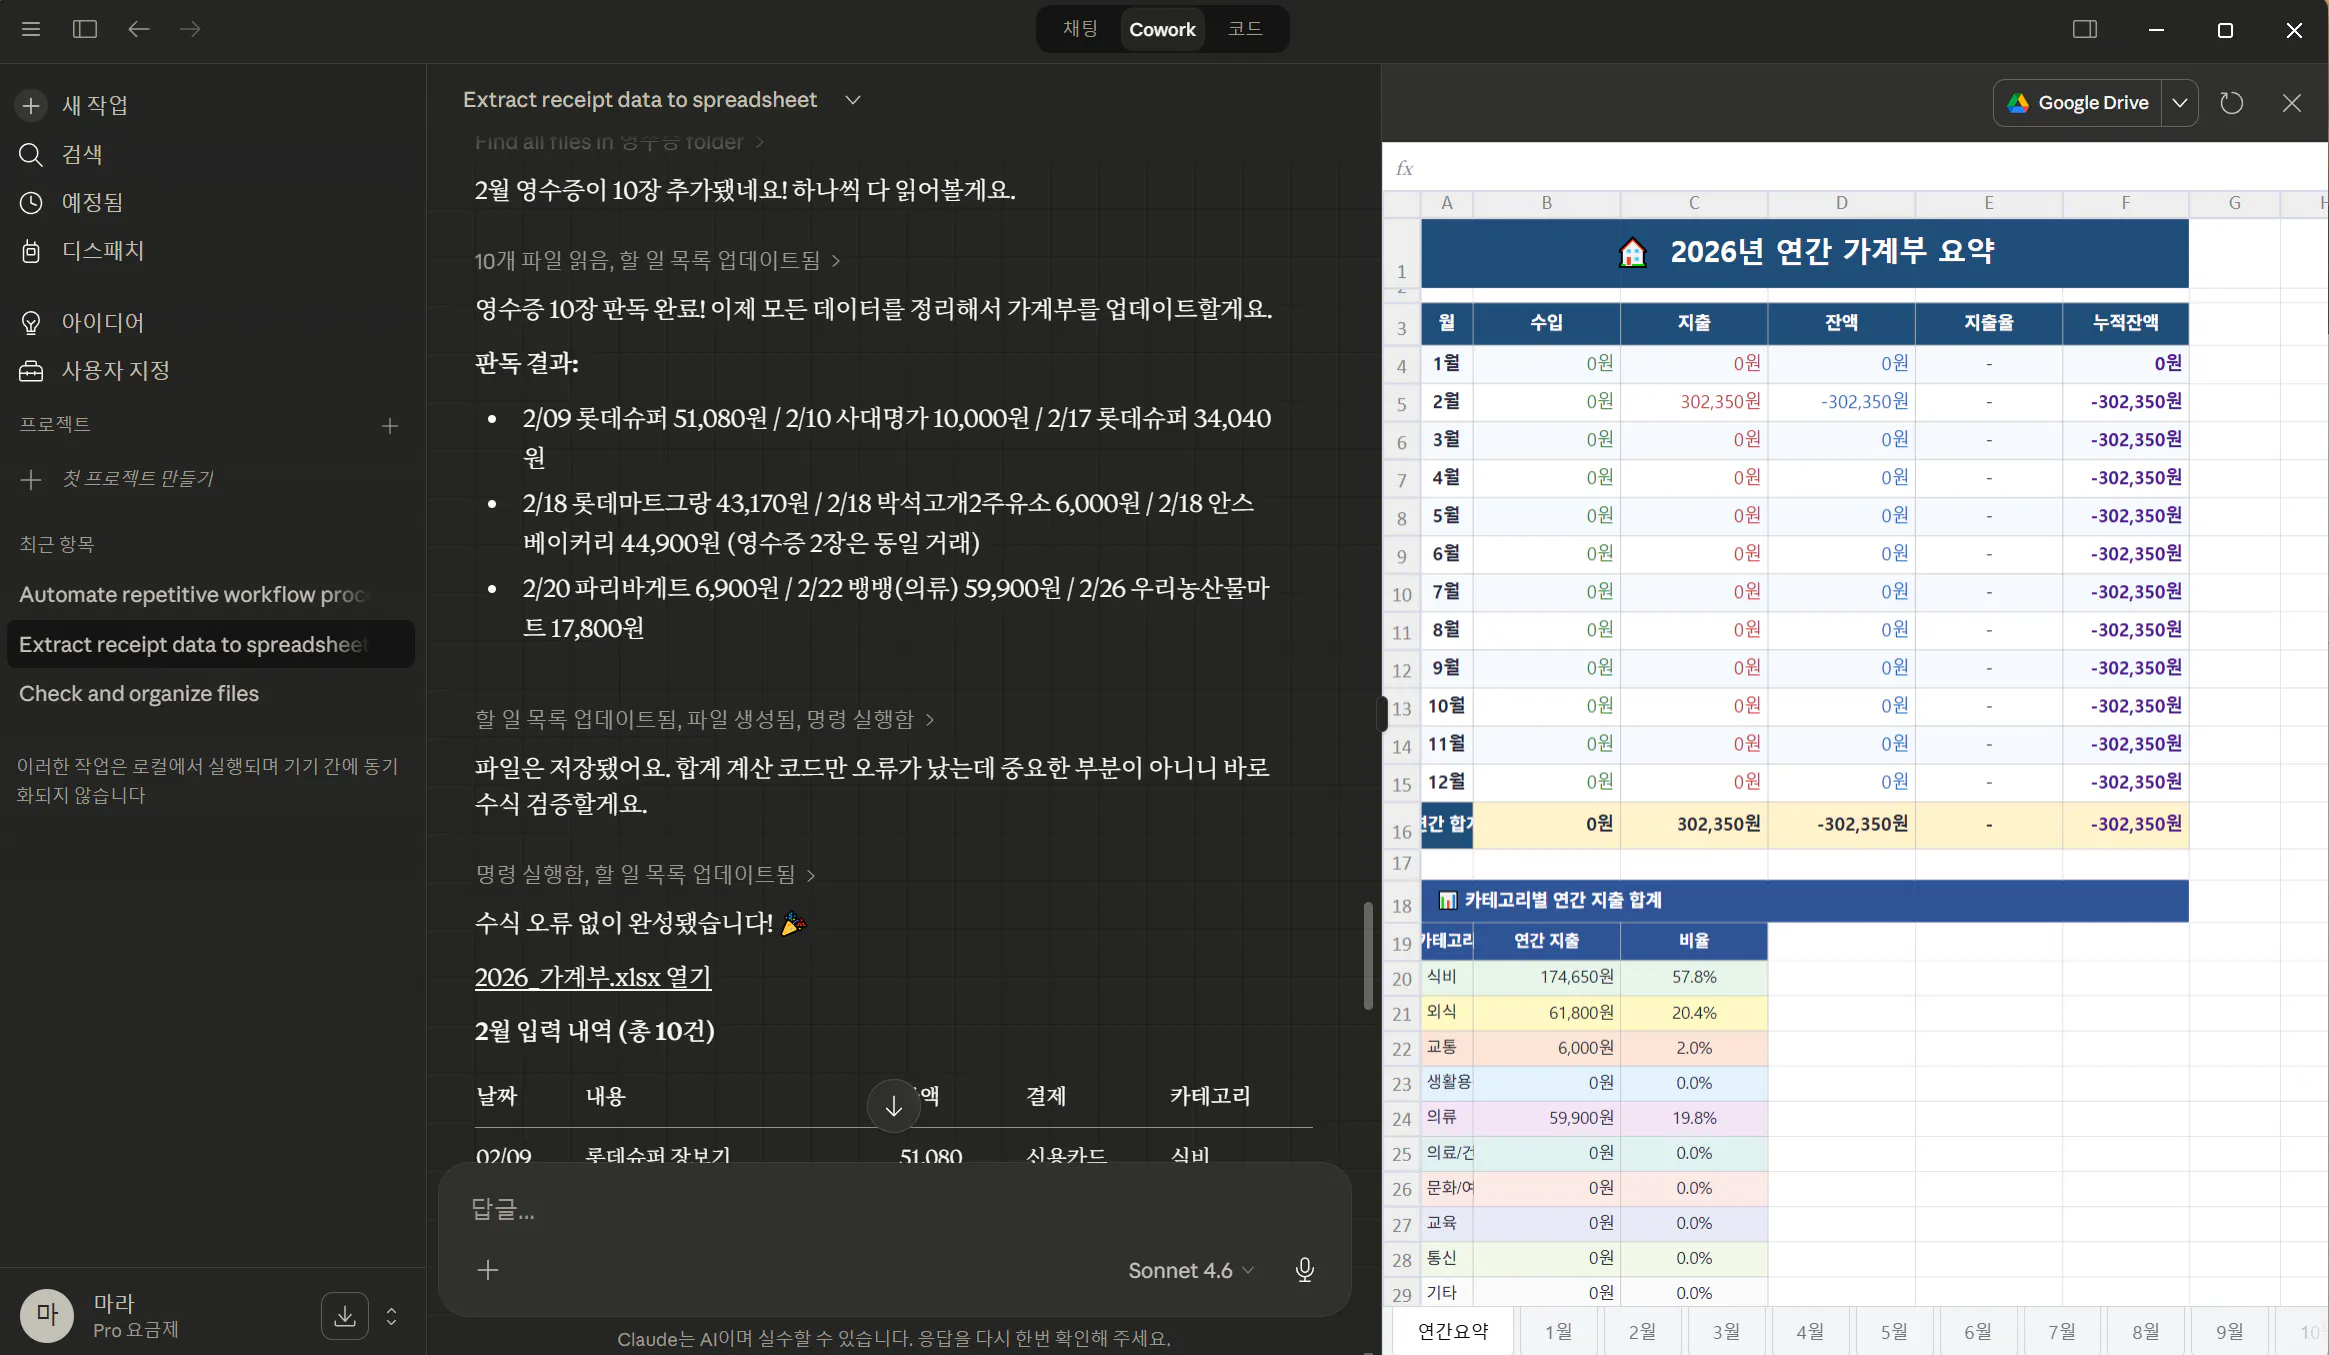The height and width of the screenshot is (1355, 2329).
Task: Expand the task title dropdown
Action: click(x=853, y=99)
